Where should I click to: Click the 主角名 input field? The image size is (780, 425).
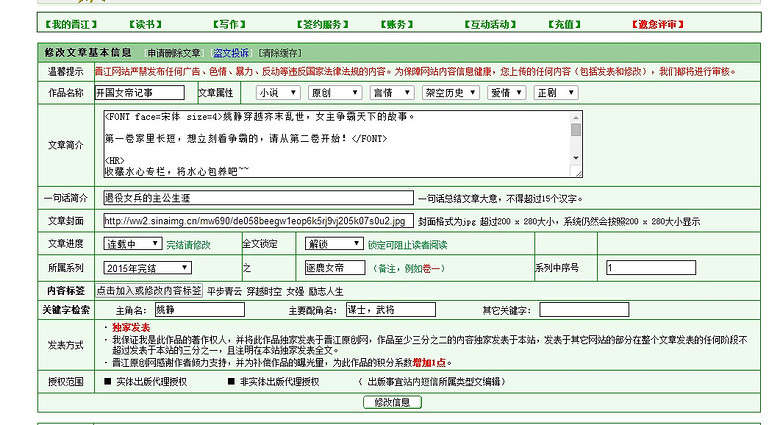pyautogui.click(x=200, y=310)
